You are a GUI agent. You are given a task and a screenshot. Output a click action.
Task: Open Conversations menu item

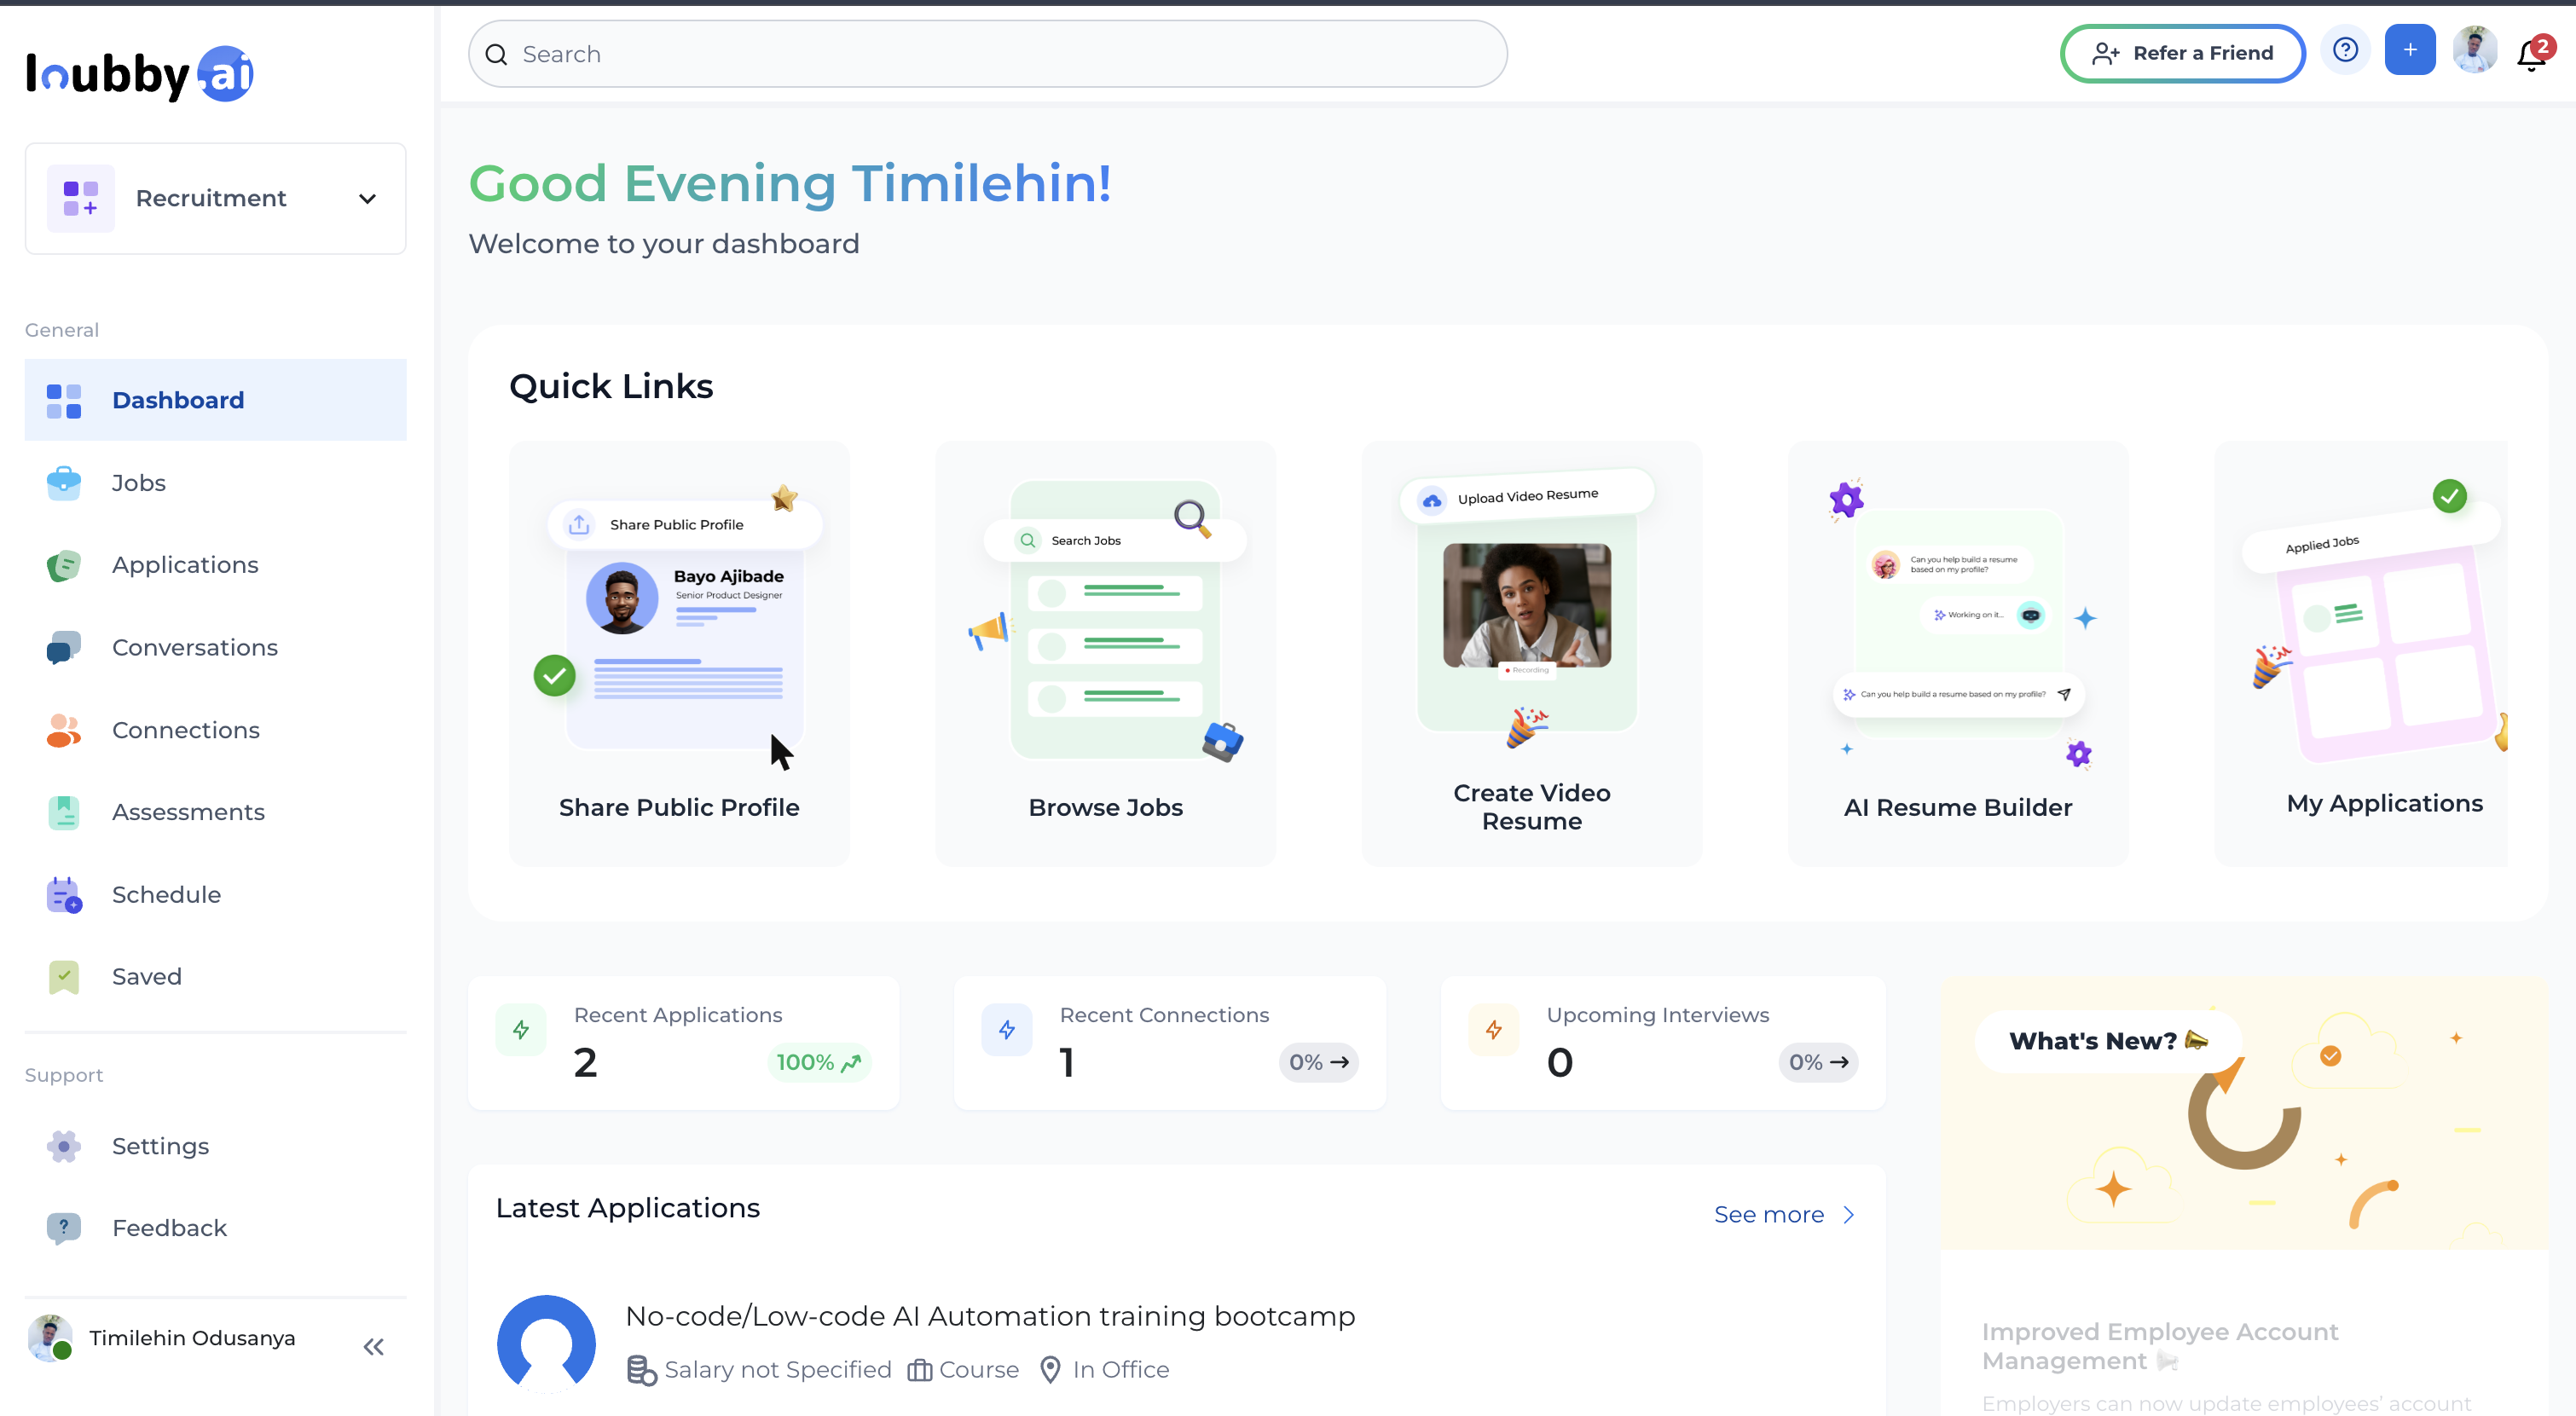coord(195,648)
